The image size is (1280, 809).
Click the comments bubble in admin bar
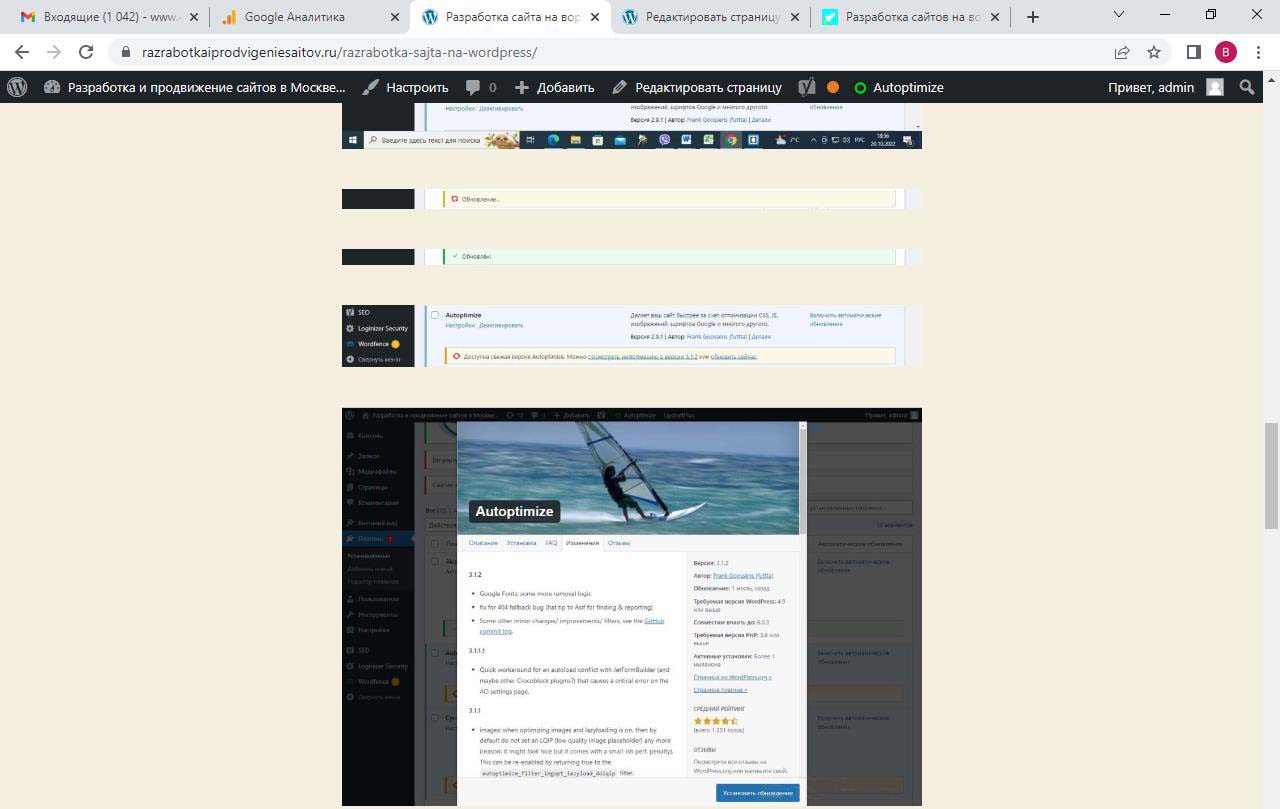[x=480, y=87]
